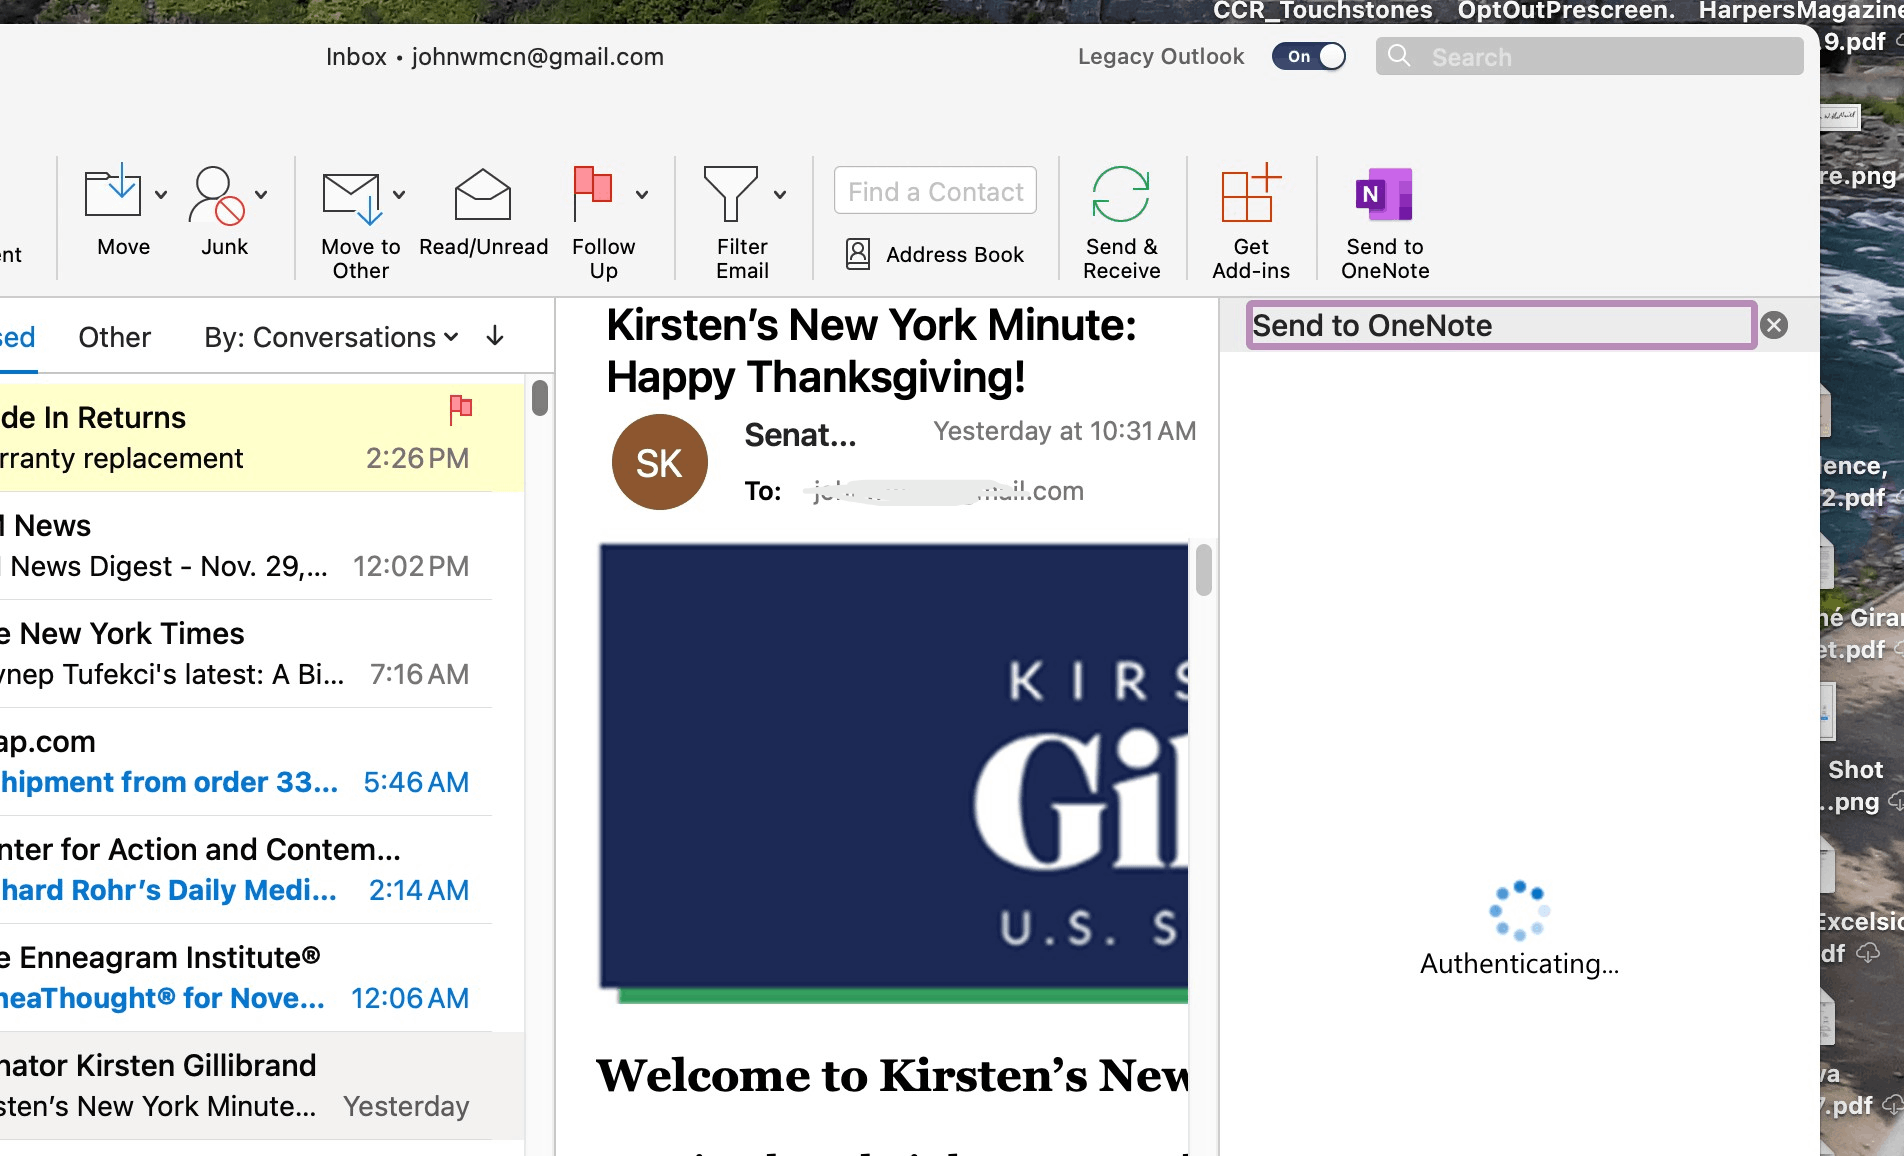Screen dimensions: 1904x1156
Task: Switch to the Other inbox tab
Action: point(115,337)
